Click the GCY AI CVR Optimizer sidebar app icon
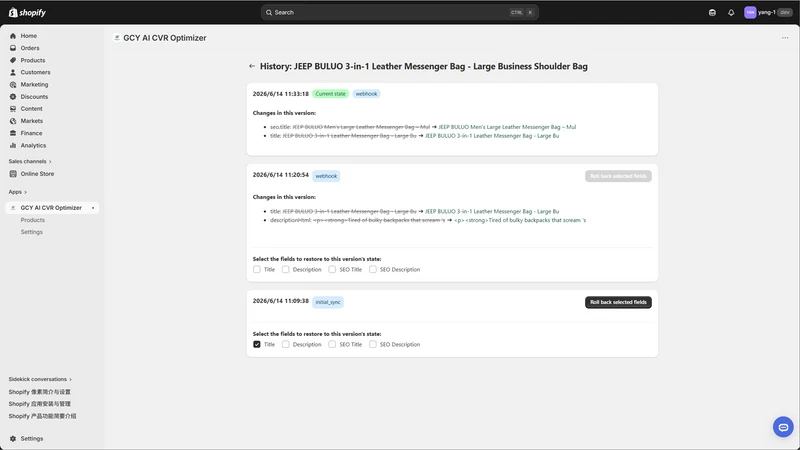This screenshot has width=800, height=450. (13, 208)
